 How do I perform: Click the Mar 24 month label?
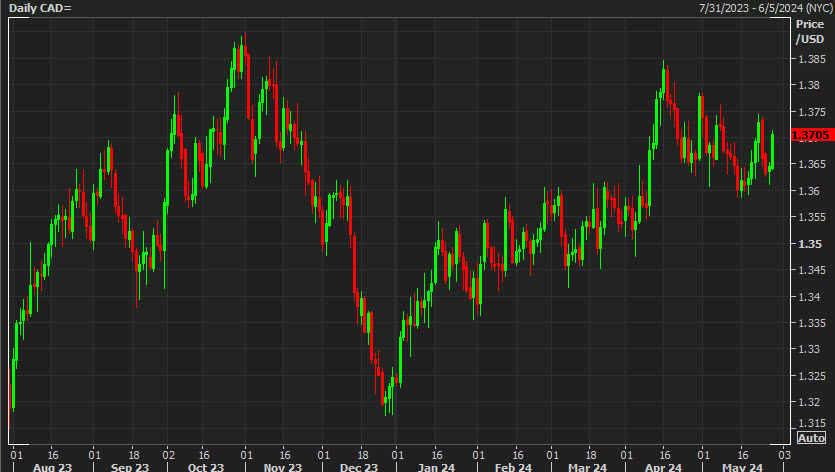(x=587, y=467)
